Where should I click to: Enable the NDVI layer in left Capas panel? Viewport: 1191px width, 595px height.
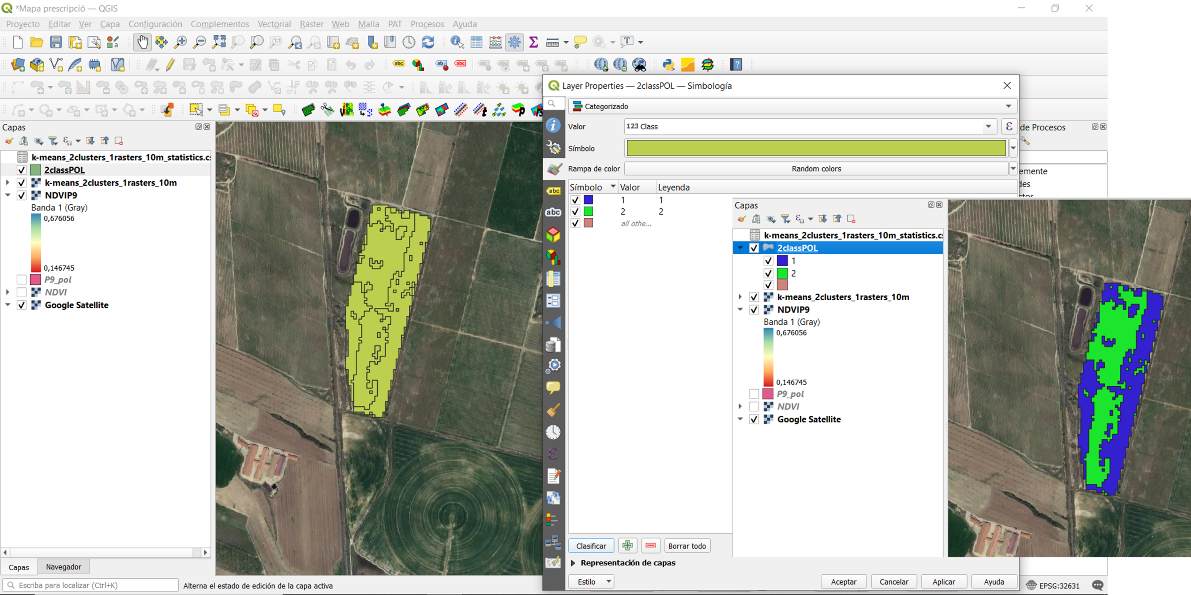pos(21,292)
